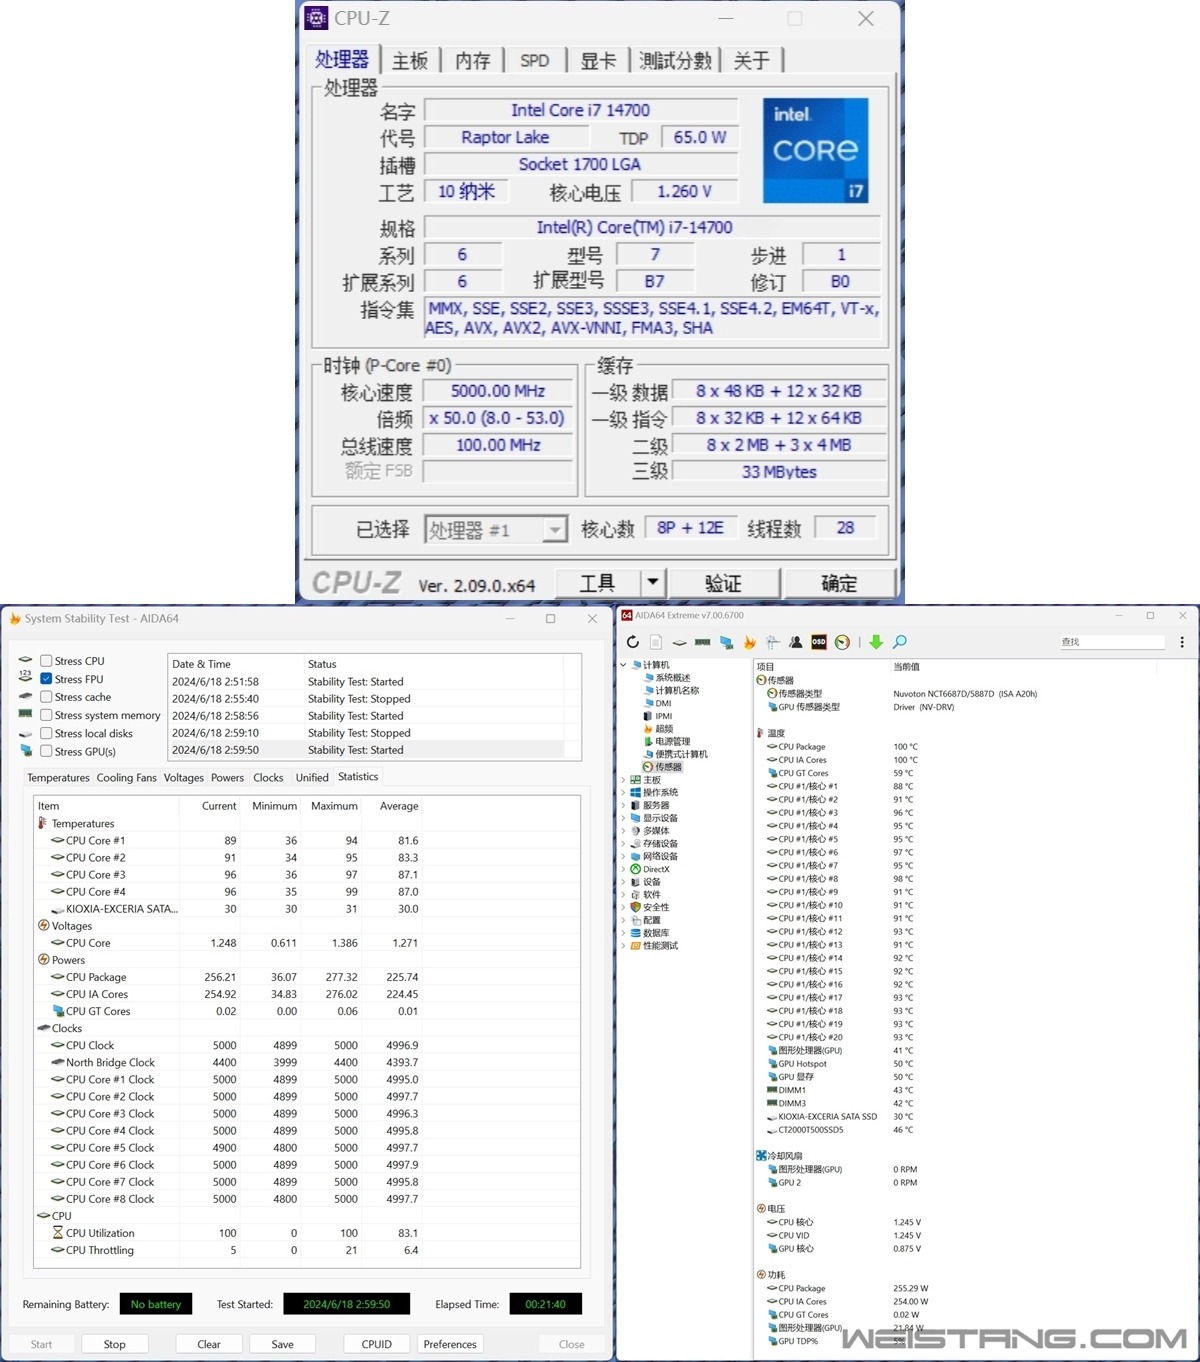Enable Stress system memory checkbox

coord(46,715)
